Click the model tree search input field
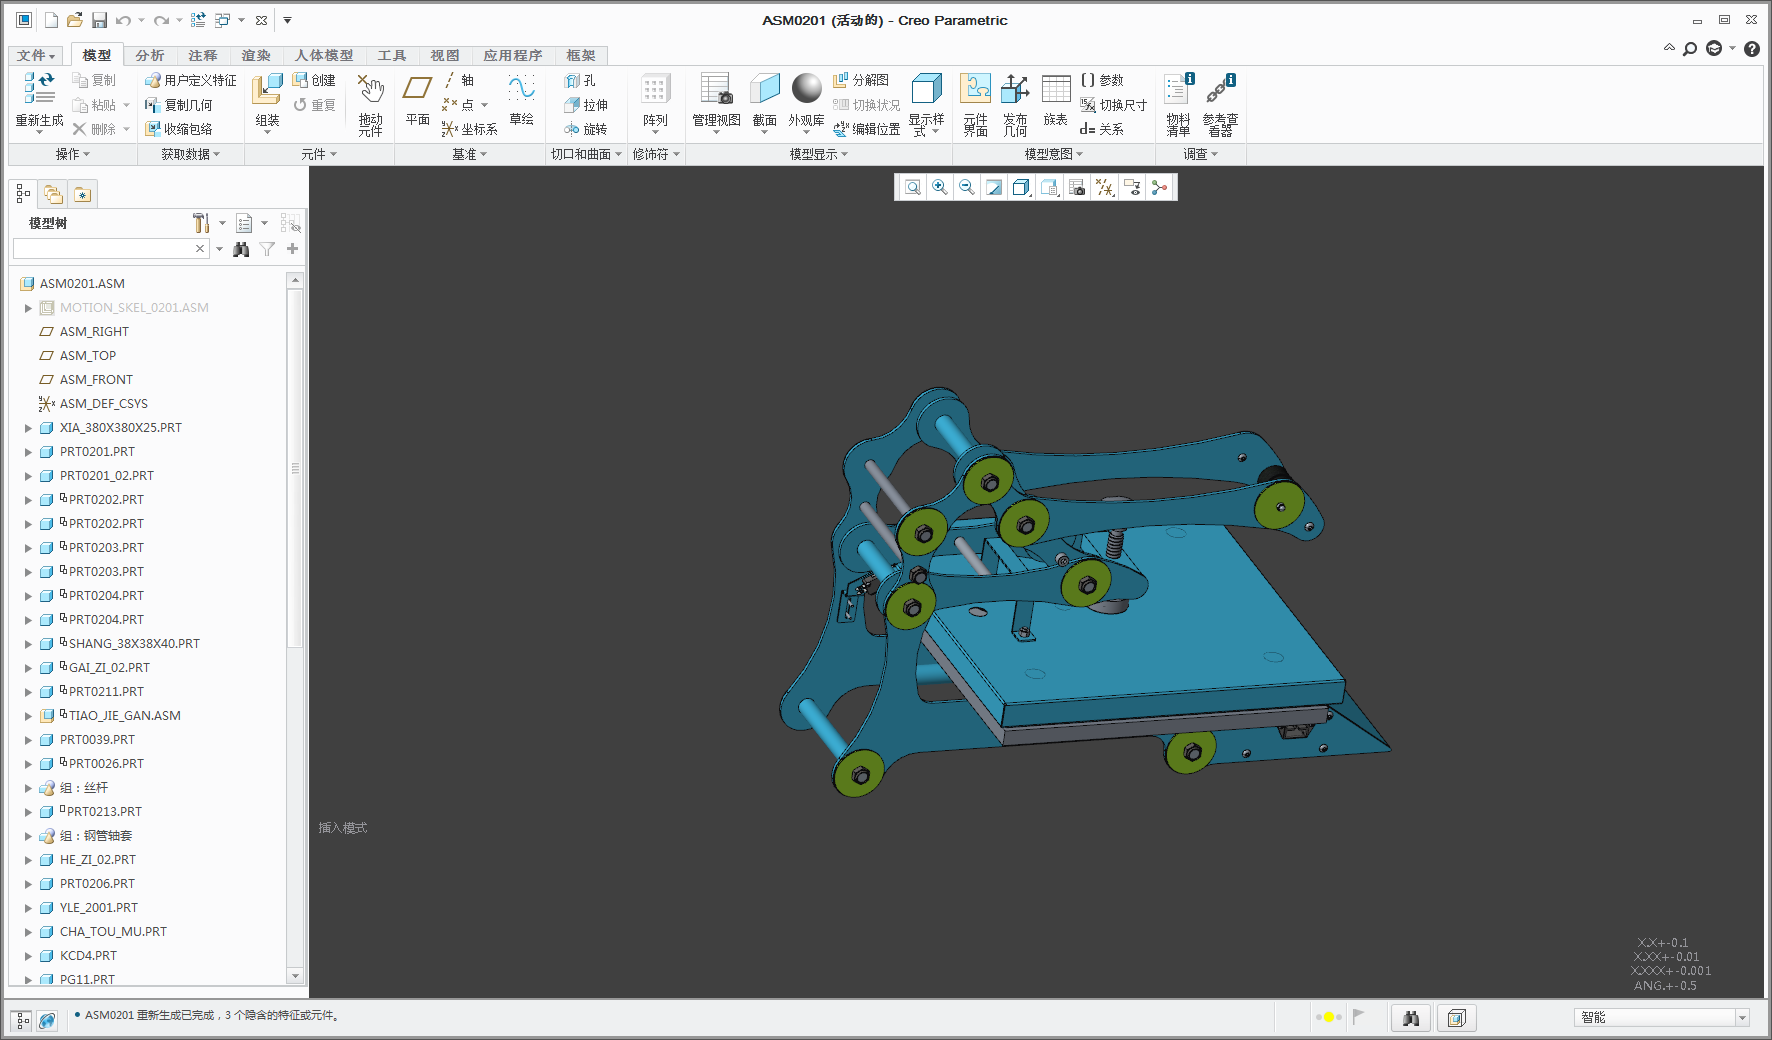This screenshot has width=1772, height=1040. (x=104, y=249)
